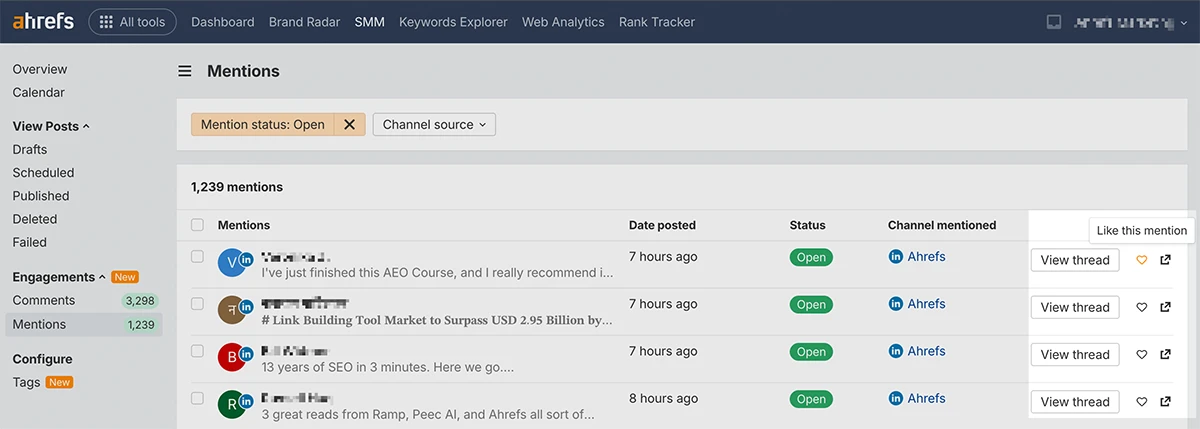Open 13 years of SEO mention externally
The image size is (1200, 429).
1165,354
